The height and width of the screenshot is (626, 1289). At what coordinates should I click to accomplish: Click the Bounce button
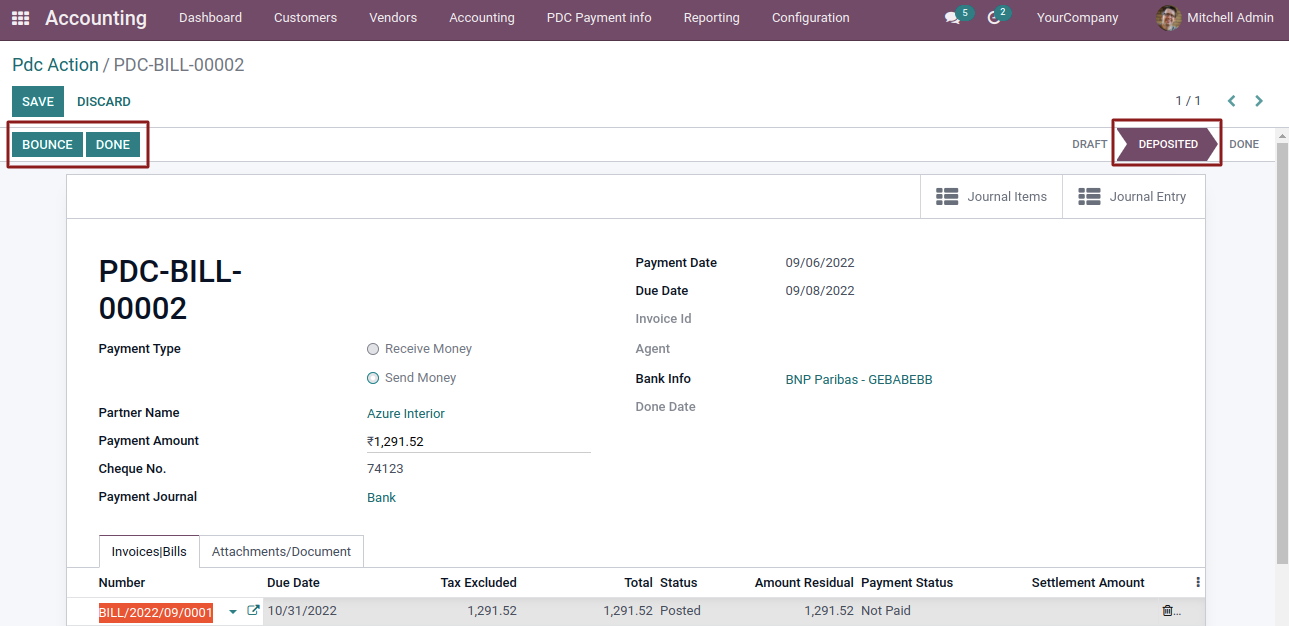[x=47, y=145]
